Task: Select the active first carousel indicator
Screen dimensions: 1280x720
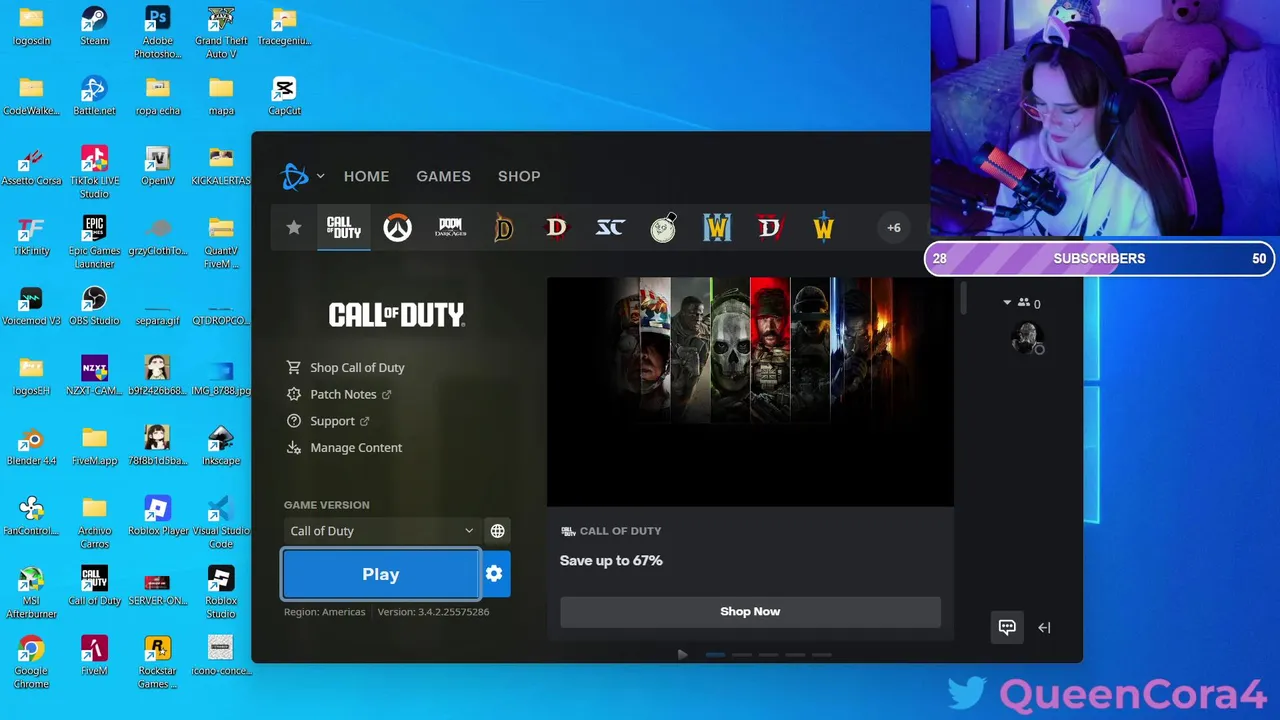Action: (x=715, y=655)
